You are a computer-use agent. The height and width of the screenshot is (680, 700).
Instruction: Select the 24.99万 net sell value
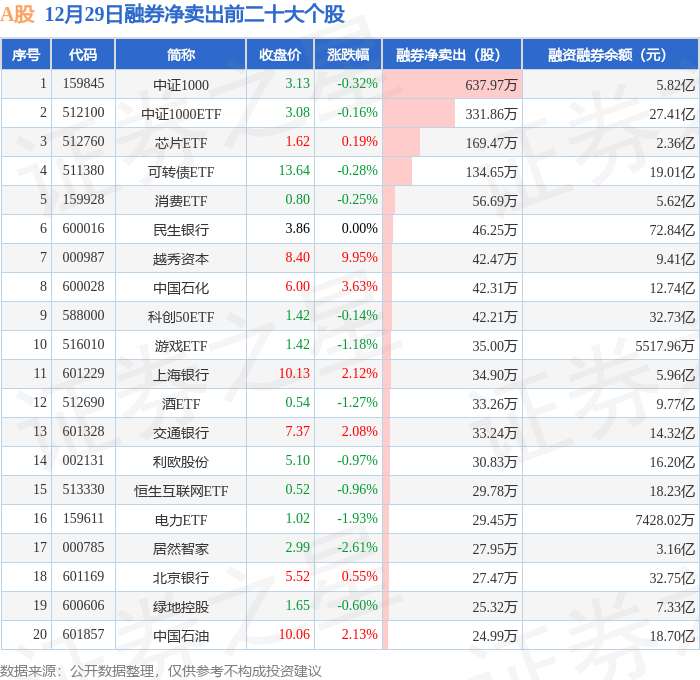point(495,636)
